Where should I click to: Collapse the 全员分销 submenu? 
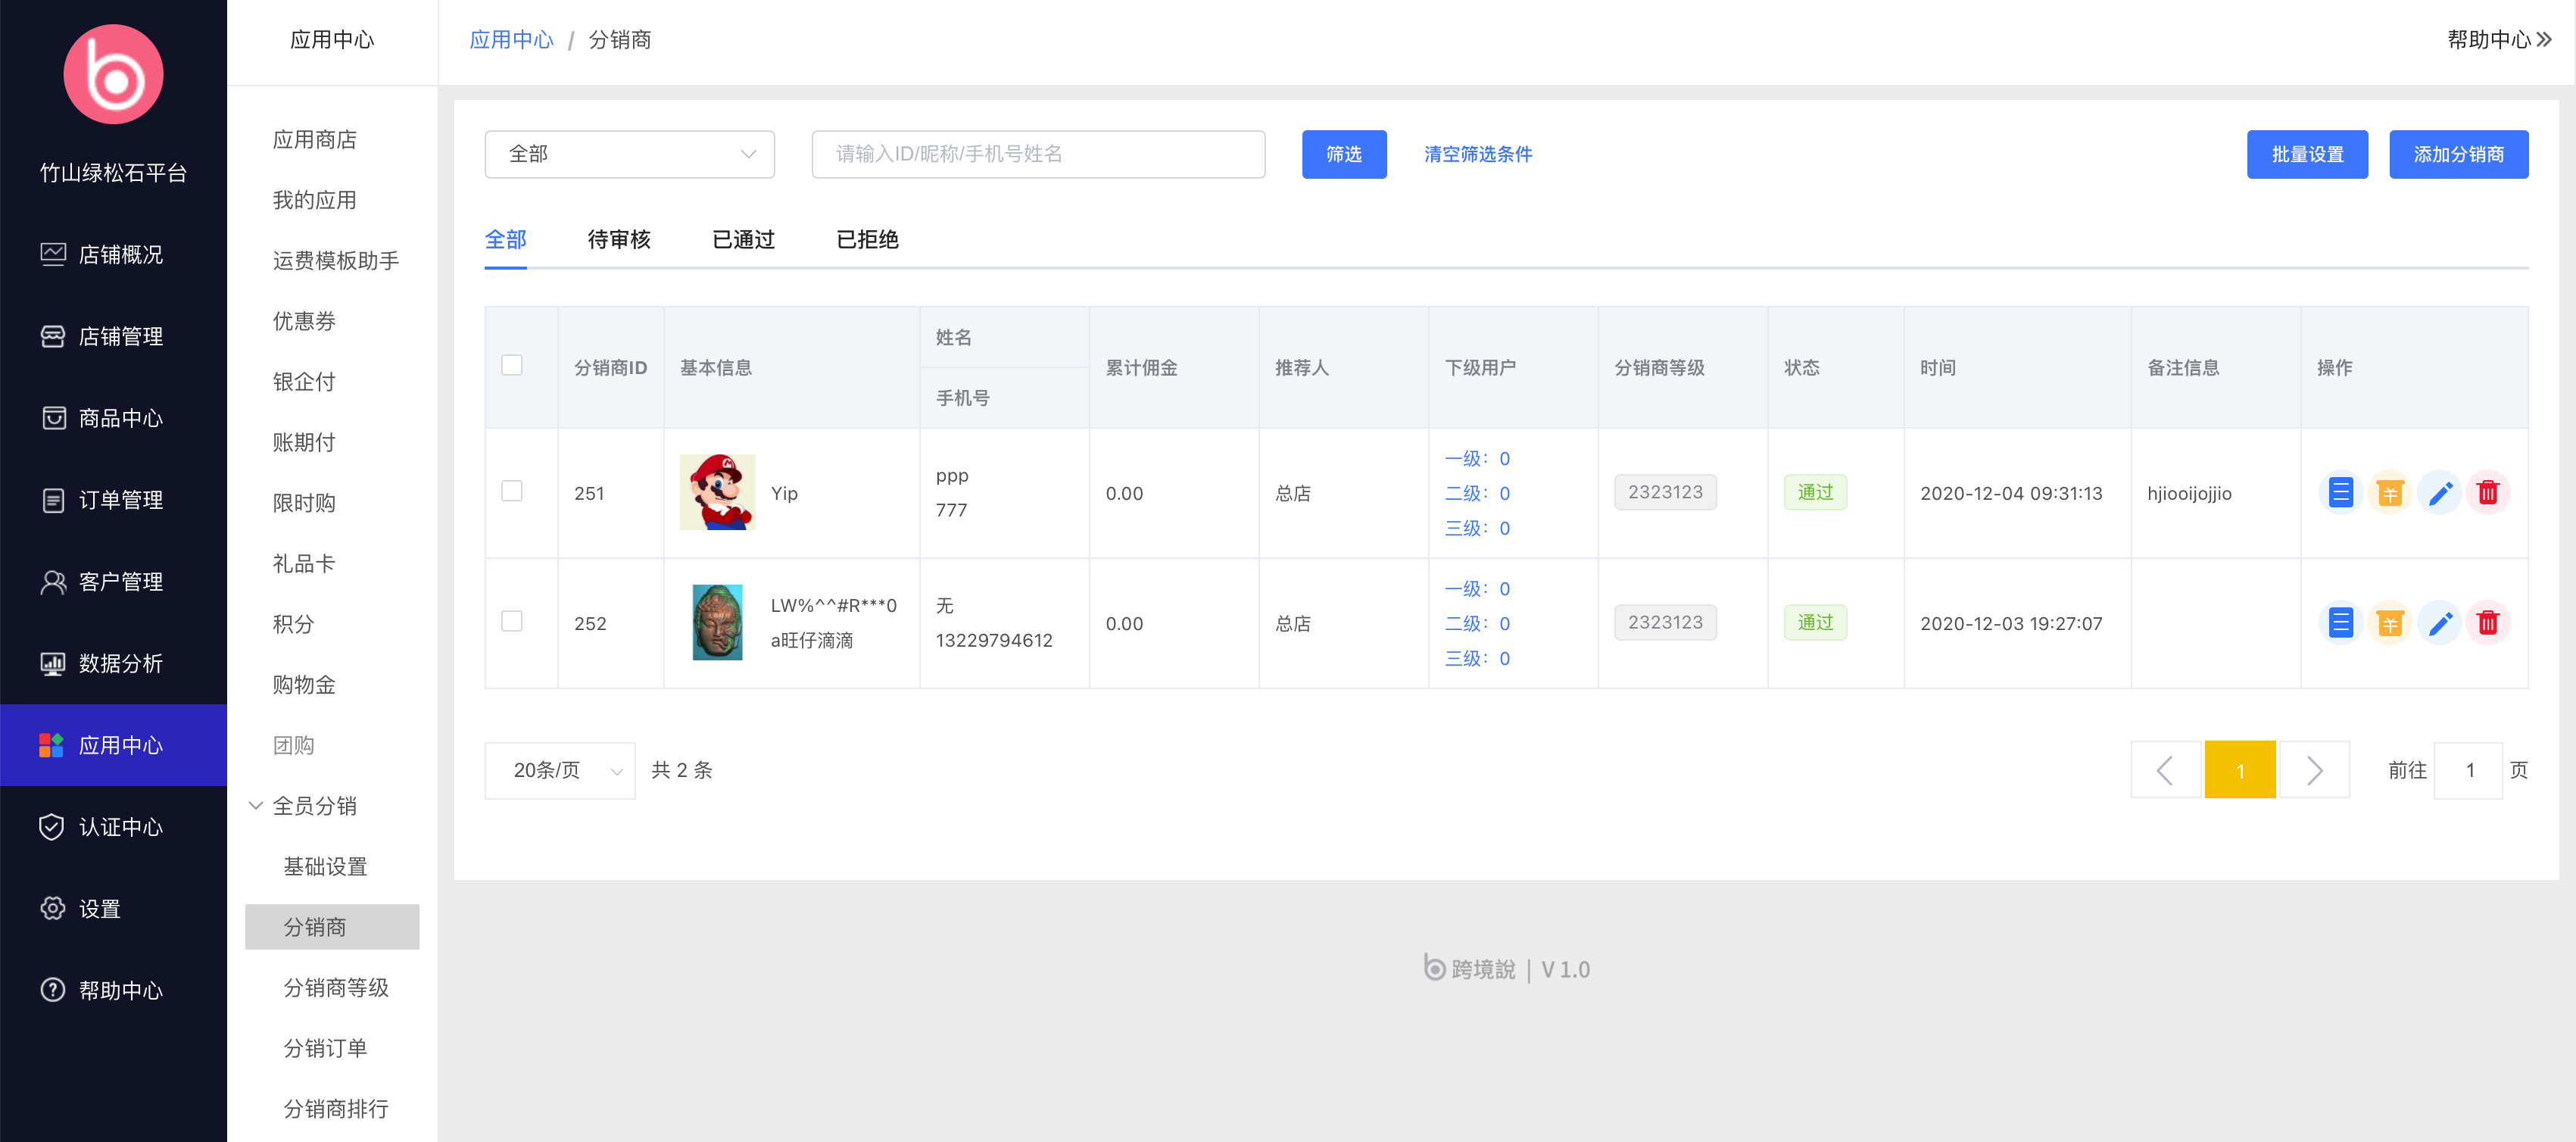(x=313, y=806)
